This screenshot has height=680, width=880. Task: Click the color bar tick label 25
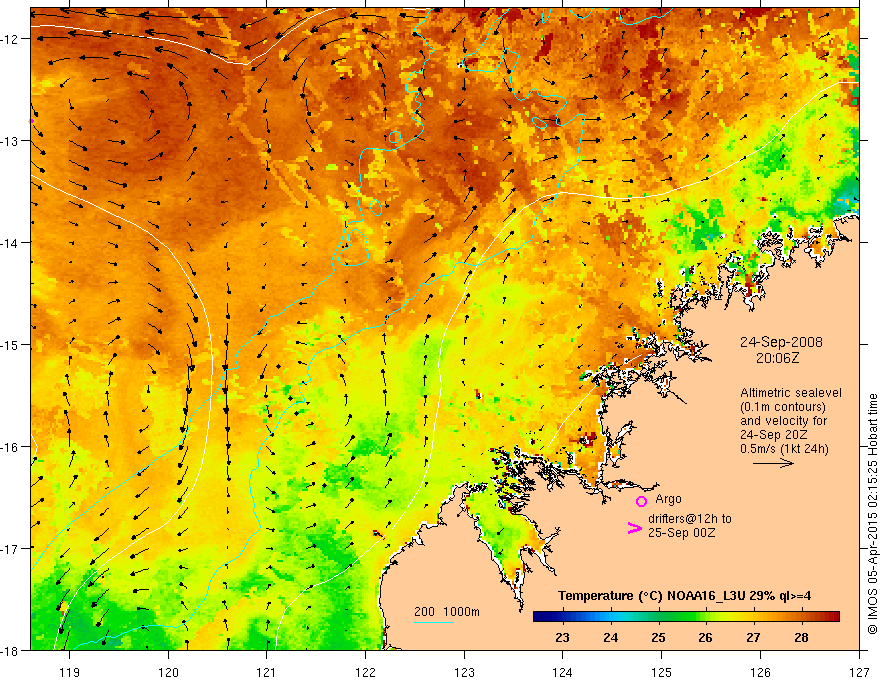[658, 637]
